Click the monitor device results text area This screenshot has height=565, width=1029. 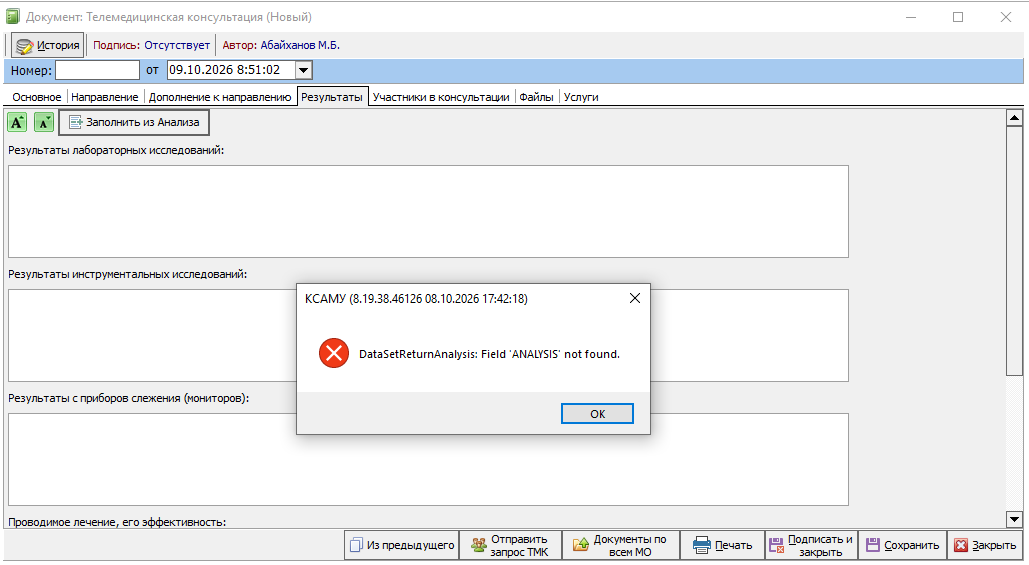click(429, 459)
